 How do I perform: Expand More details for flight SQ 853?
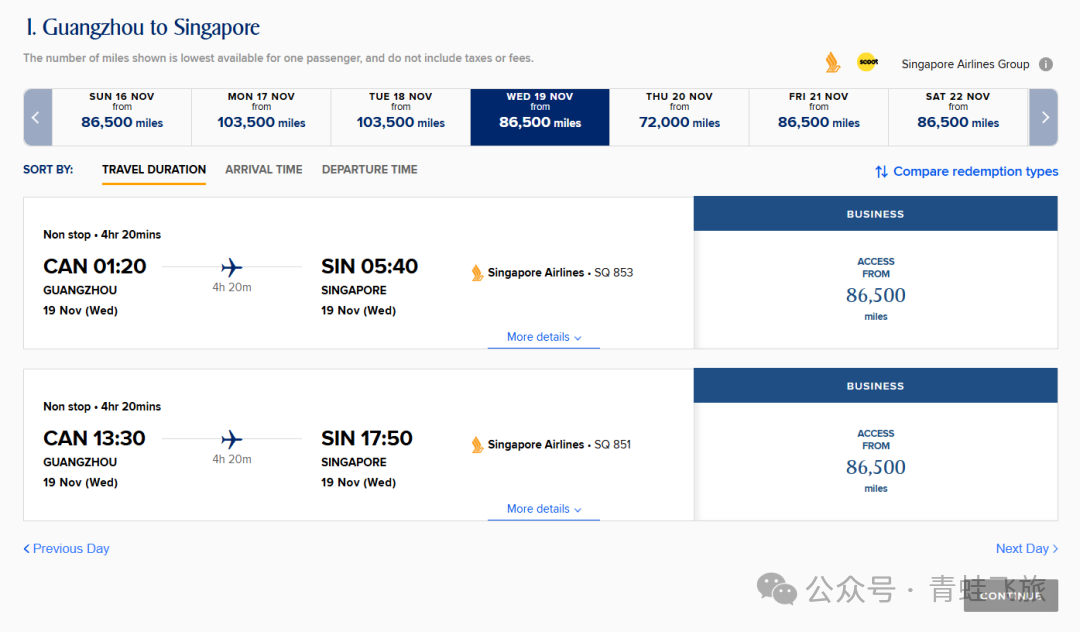pos(543,337)
